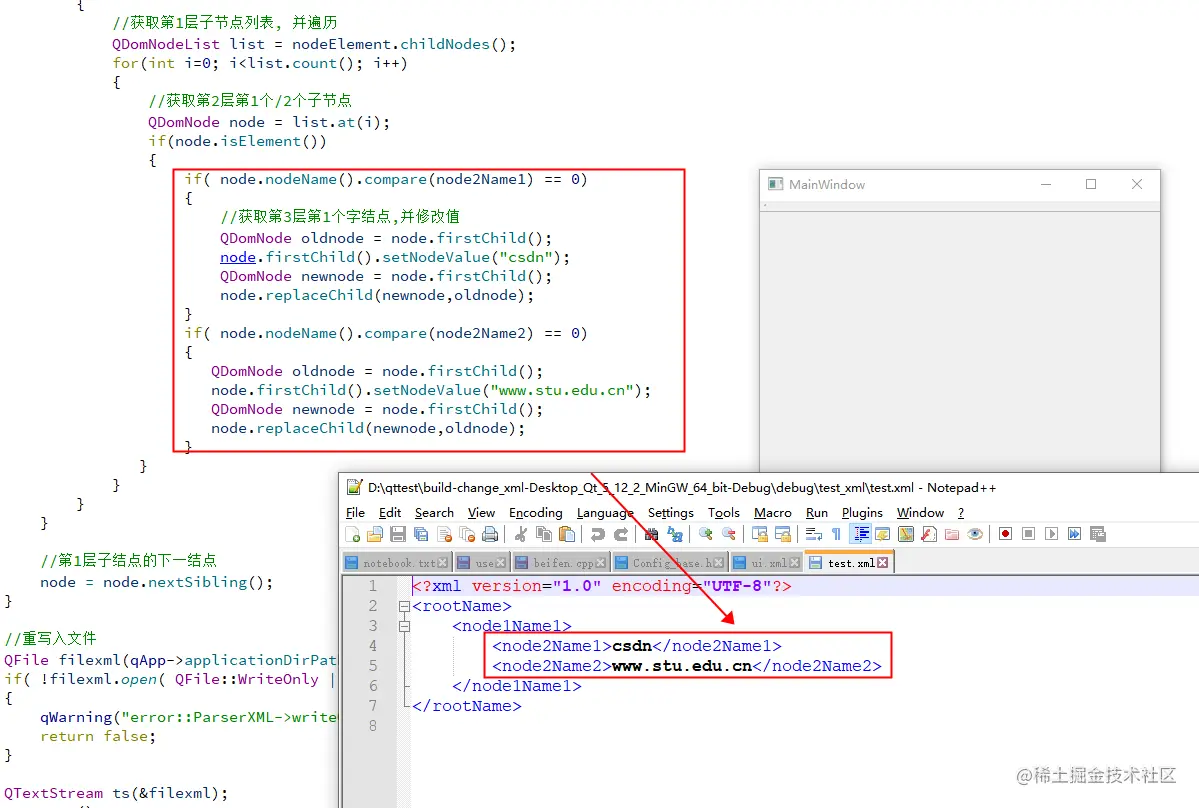This screenshot has width=1199, height=808.
Task: Open Folder as Workspace icon
Action: point(951,534)
